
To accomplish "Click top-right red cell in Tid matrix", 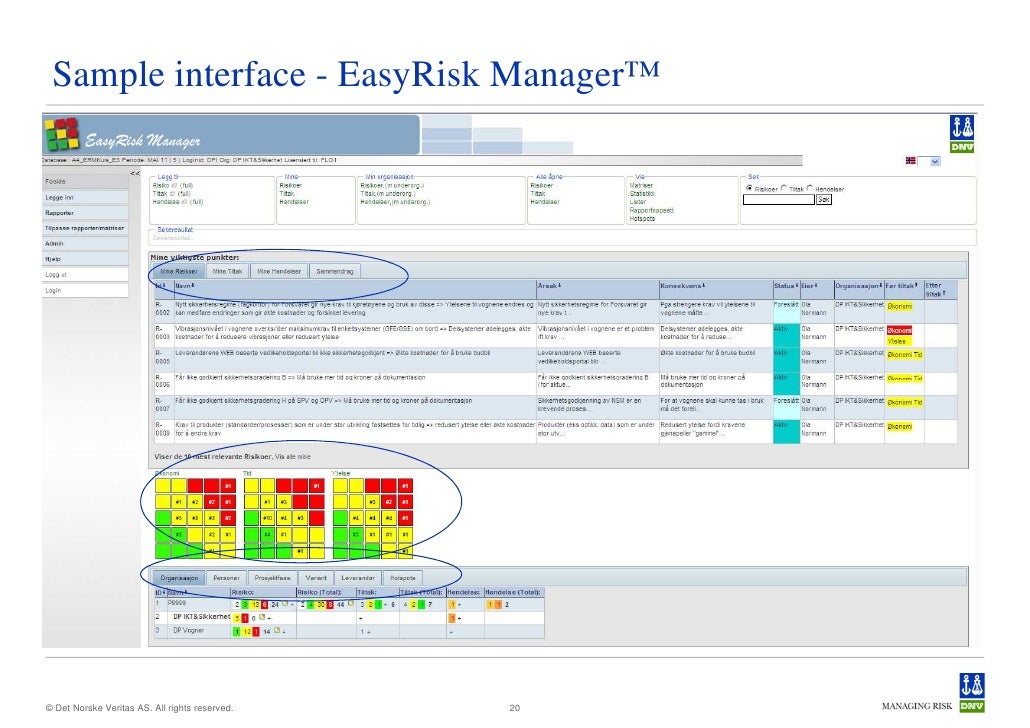I will 317,486.
